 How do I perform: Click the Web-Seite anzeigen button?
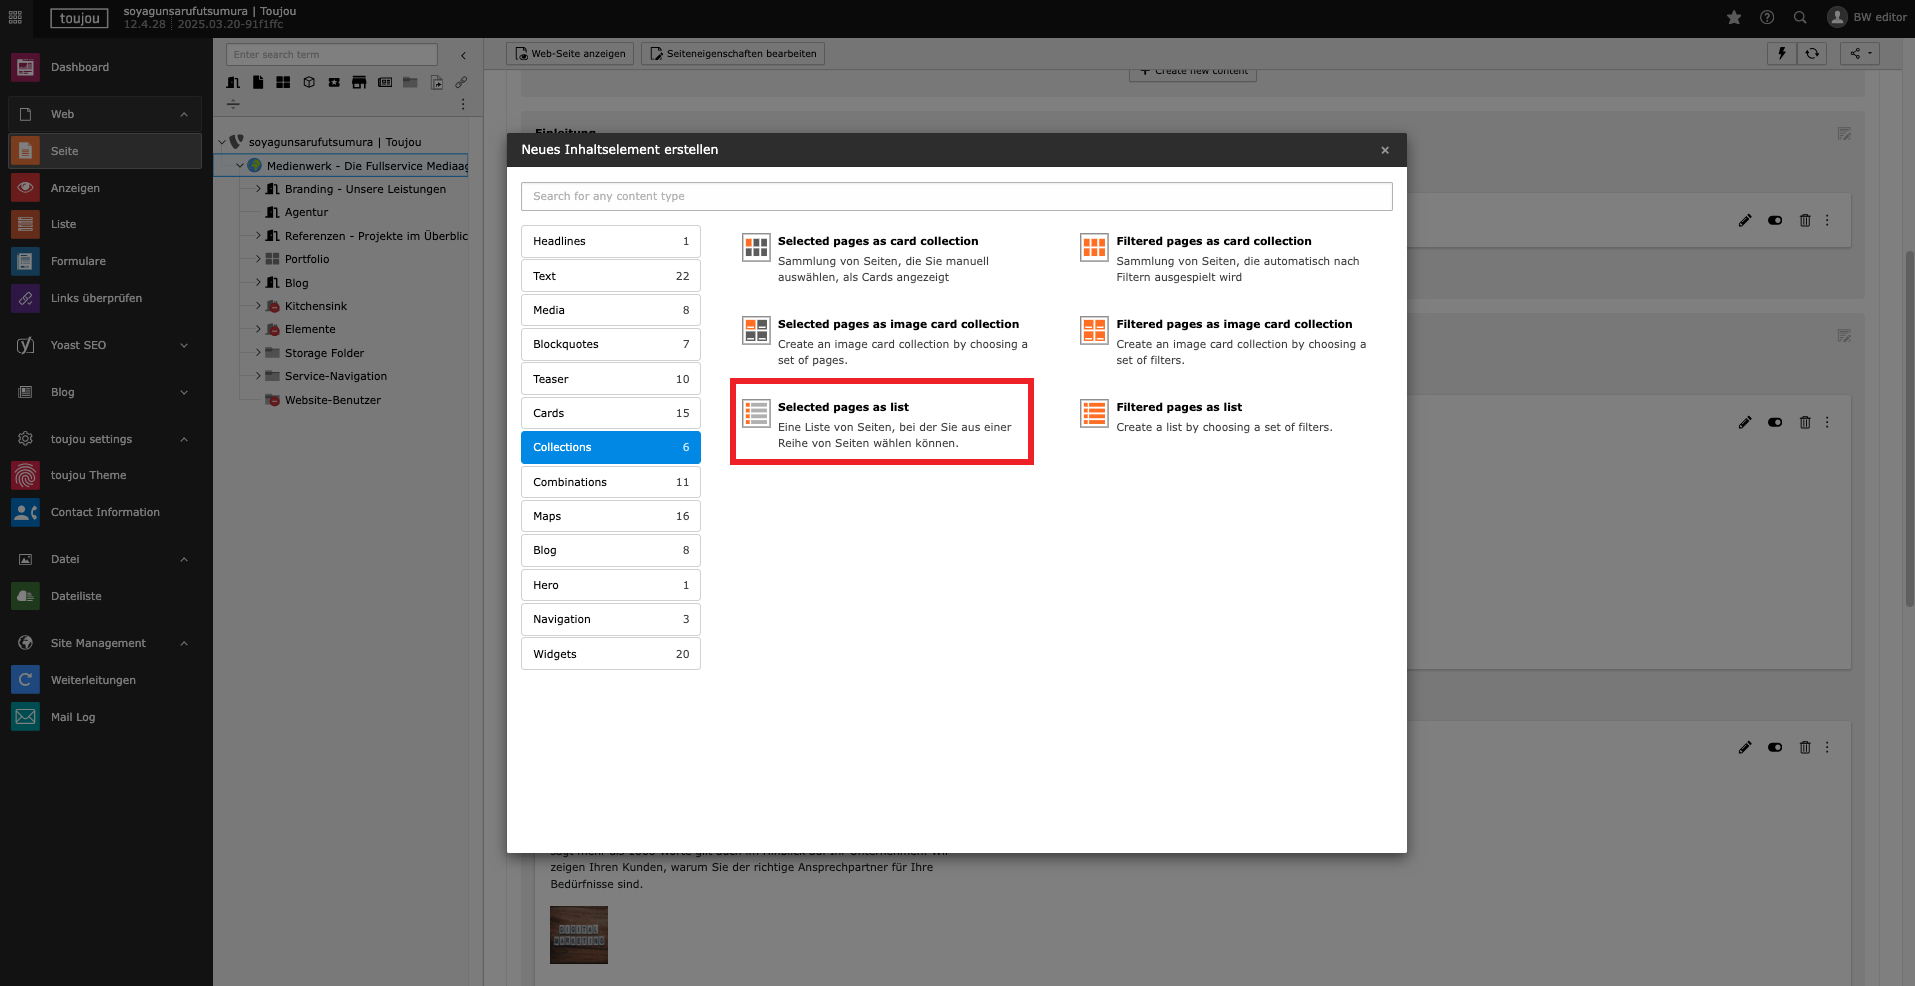(x=570, y=54)
